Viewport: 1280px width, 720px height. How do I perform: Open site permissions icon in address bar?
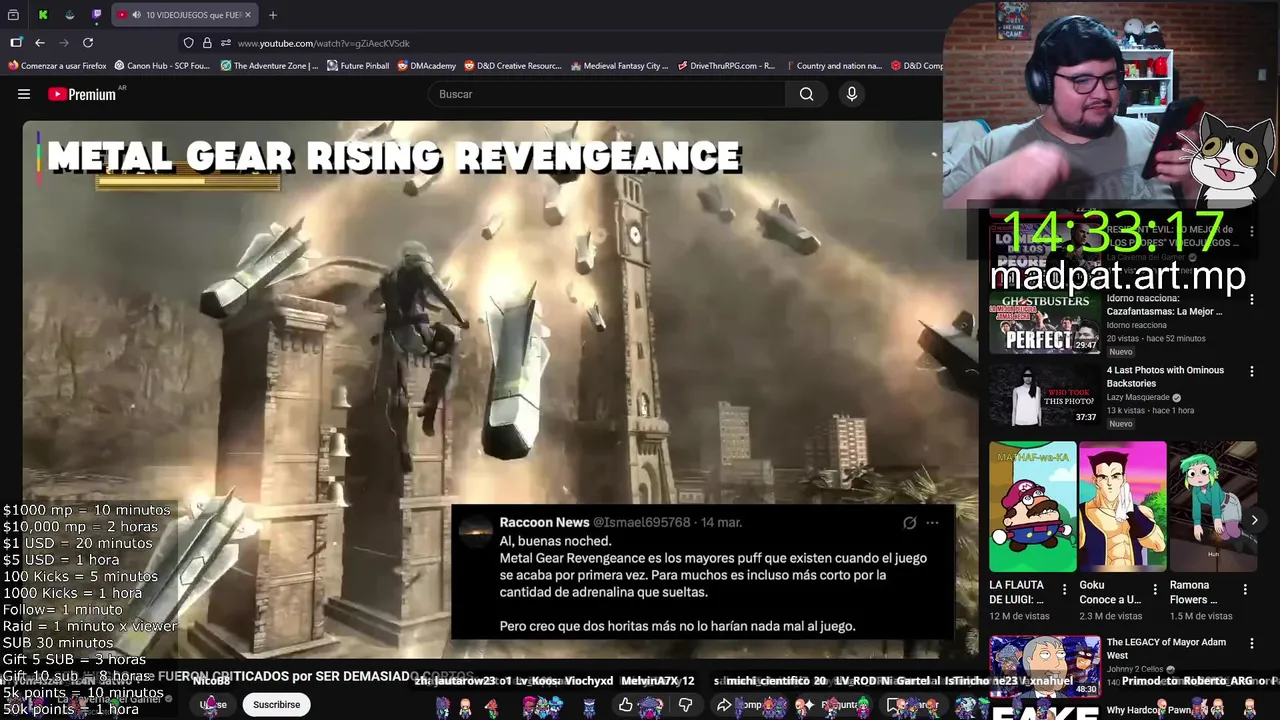(226, 43)
